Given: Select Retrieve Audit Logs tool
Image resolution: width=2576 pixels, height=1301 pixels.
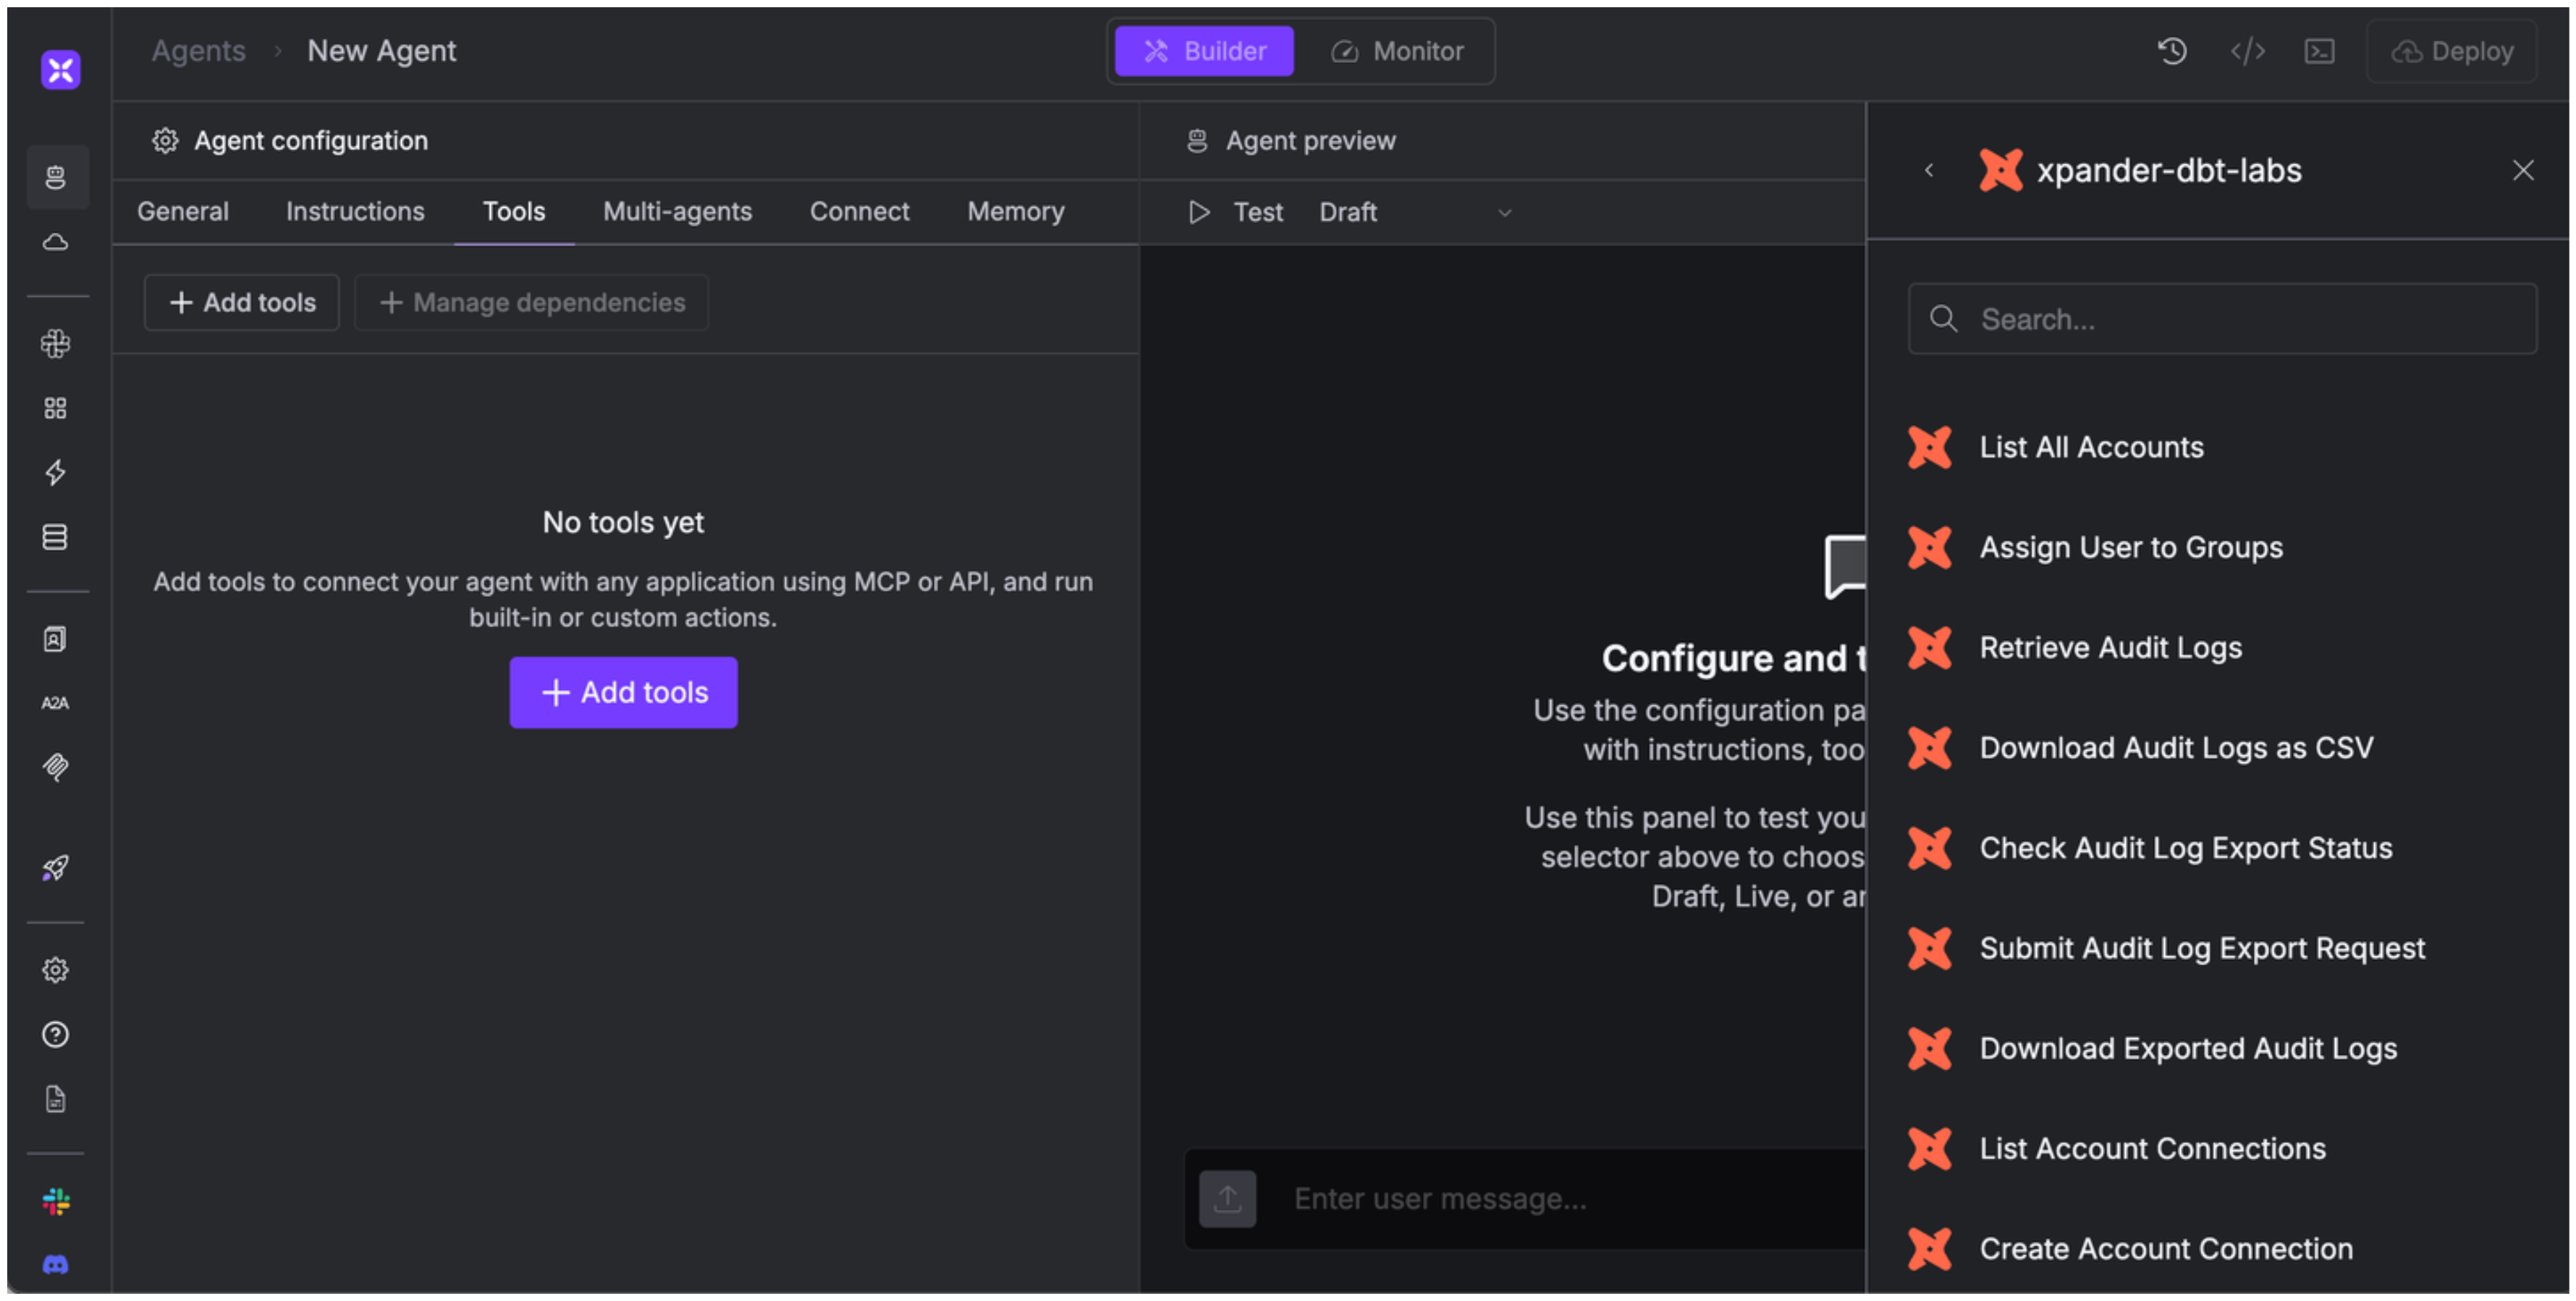Looking at the screenshot, I should click(2110, 647).
